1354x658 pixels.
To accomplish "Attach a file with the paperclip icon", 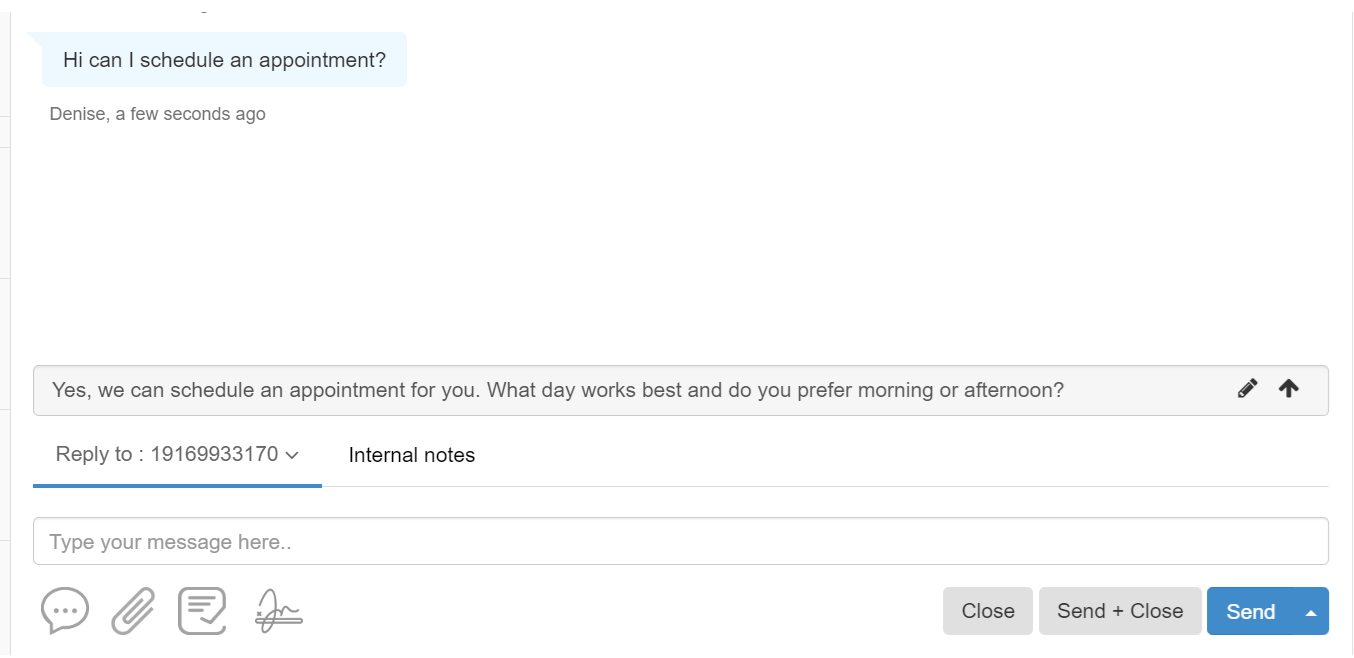I will pos(133,610).
